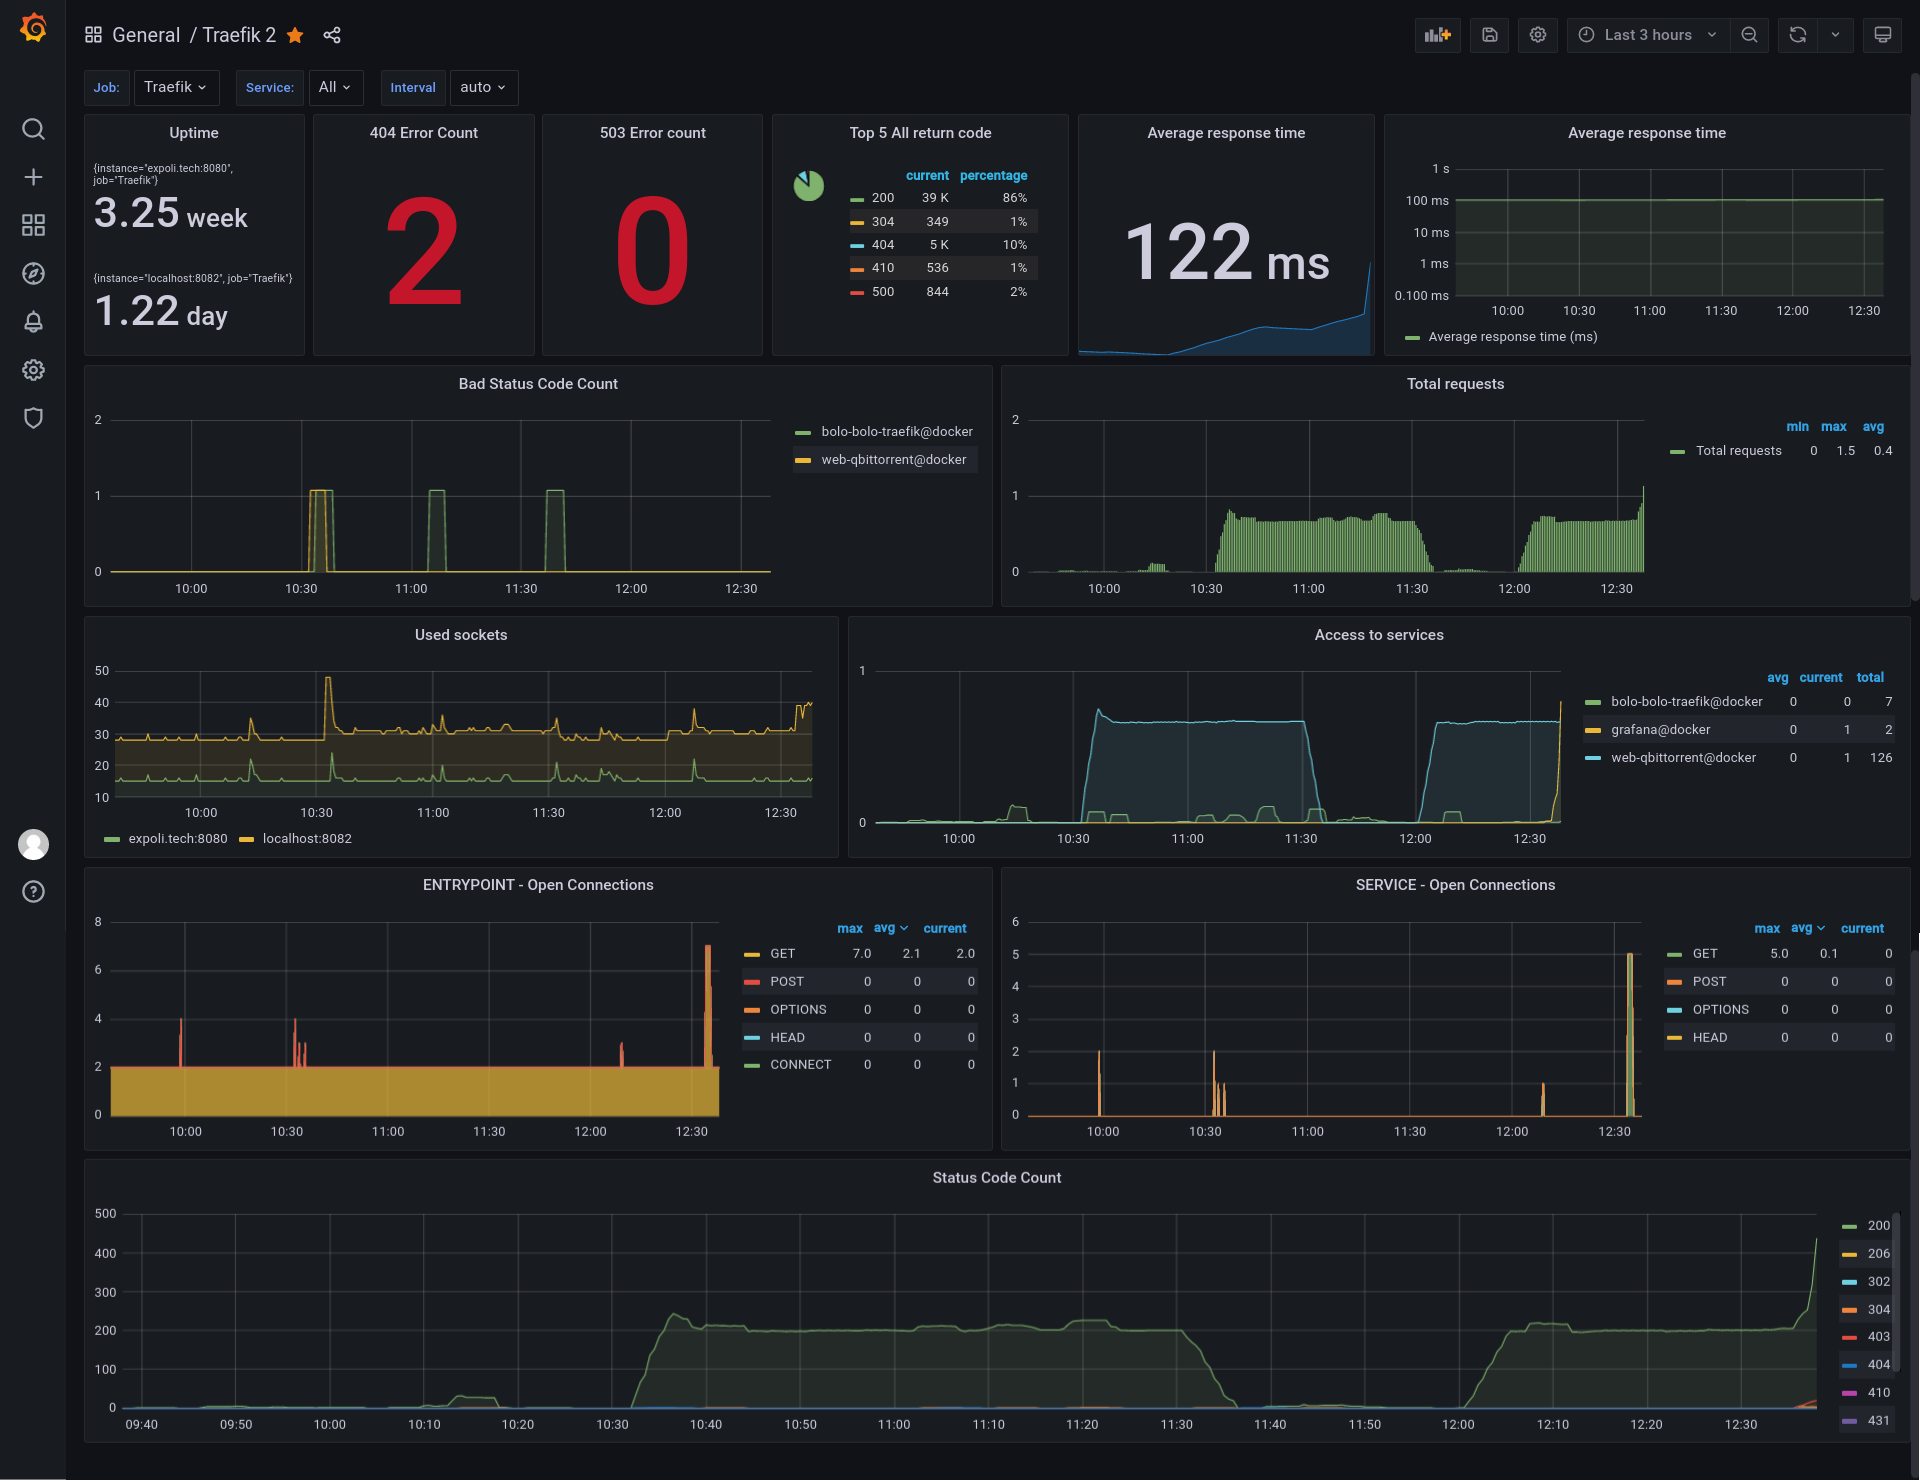This screenshot has width=1920, height=1480.
Task: Sort Top 5 legend by percentage
Action: click(993, 176)
